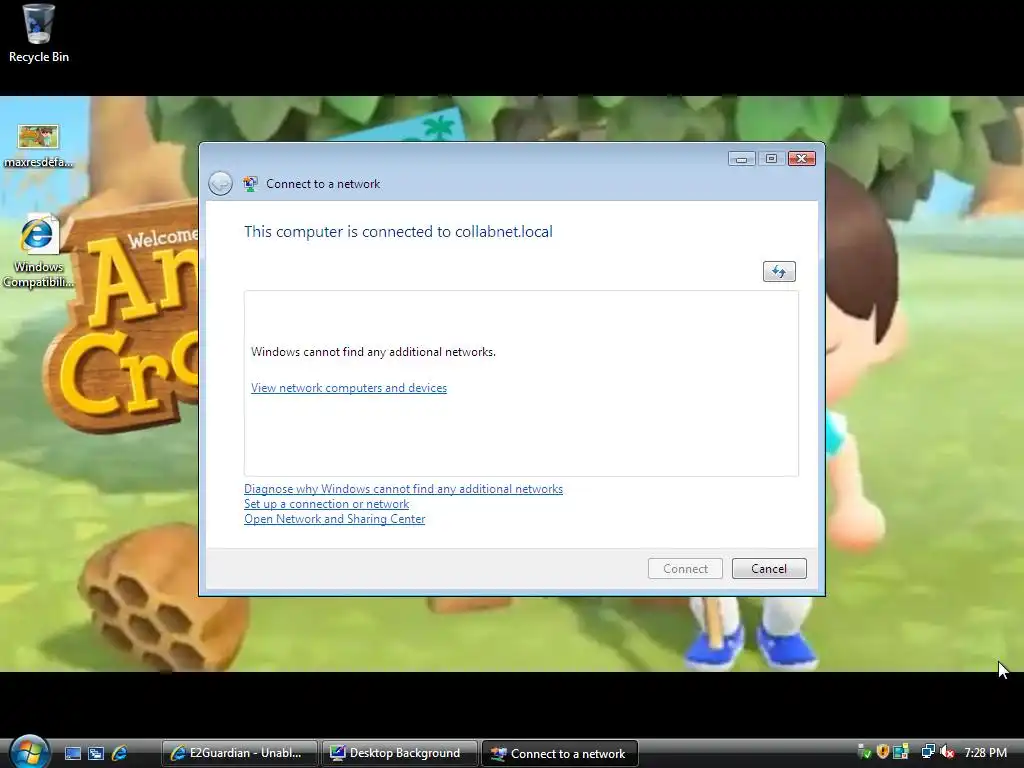Select the maxresdefault image file on desktop
Screen dimensions: 1024x768
39,146
